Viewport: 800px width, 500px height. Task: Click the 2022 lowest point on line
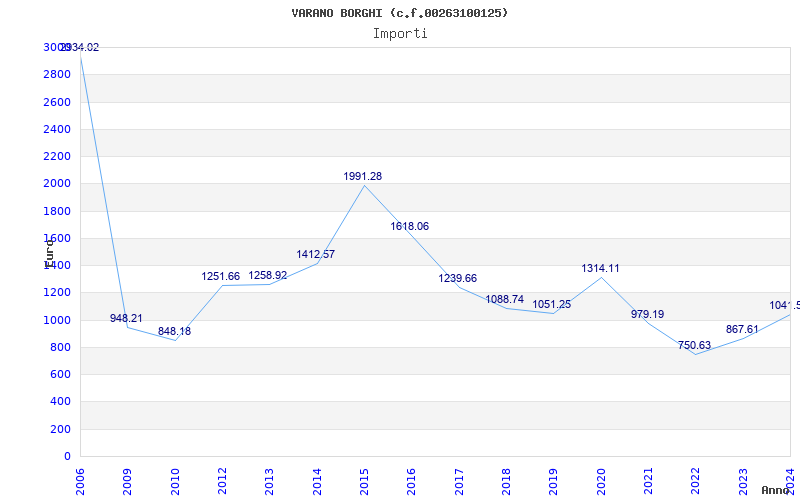pyautogui.click(x=695, y=354)
